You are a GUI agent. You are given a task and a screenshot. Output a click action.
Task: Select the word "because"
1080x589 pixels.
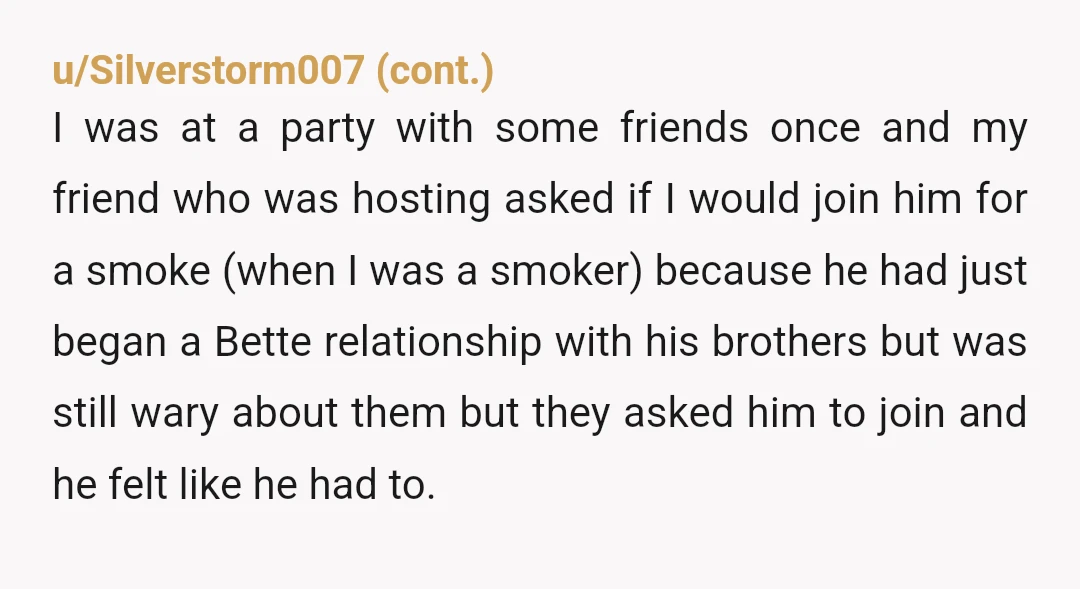pos(733,271)
